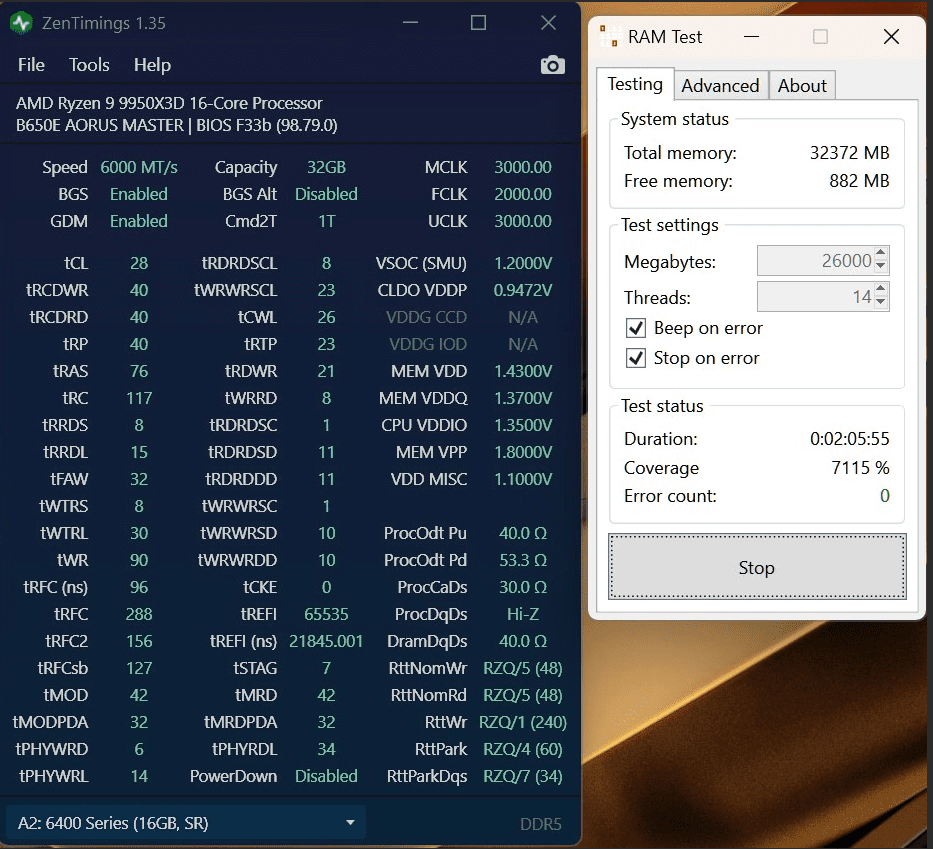Click the Cmd2T value 1T
Screen dimensions: 933x849
(x=326, y=221)
